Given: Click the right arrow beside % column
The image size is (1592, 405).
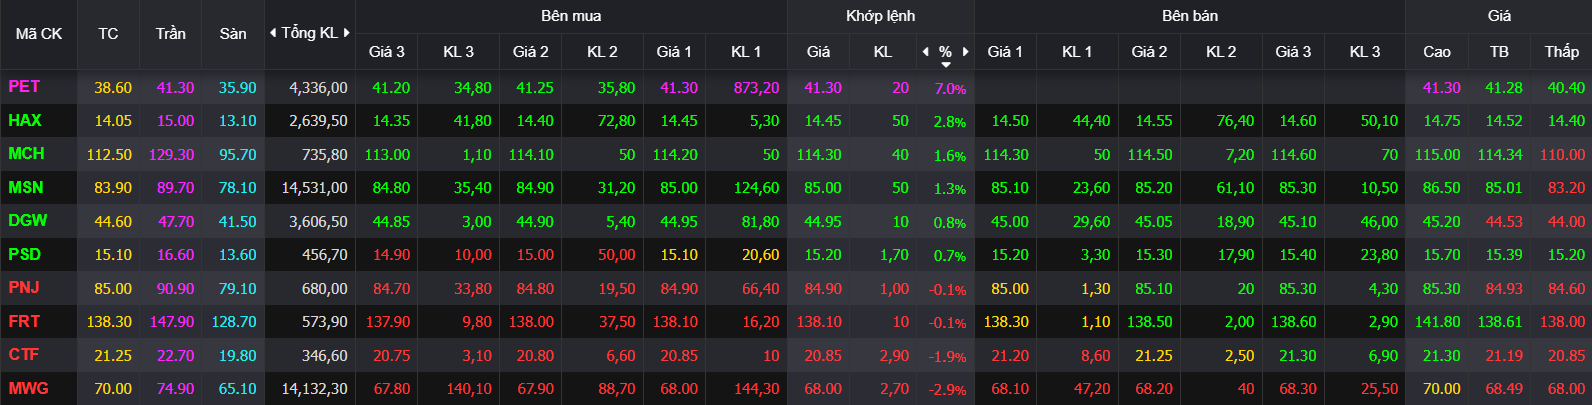Looking at the screenshot, I should click(x=966, y=51).
